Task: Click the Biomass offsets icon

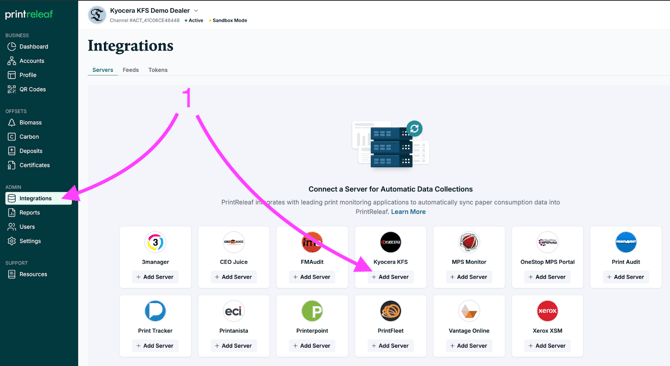Action: (12, 123)
